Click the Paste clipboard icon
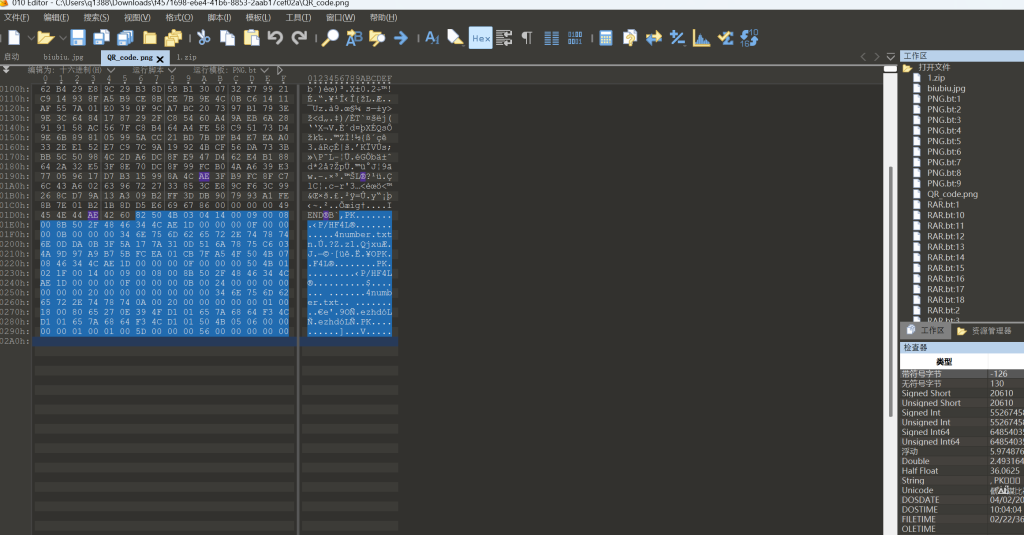Image resolution: width=1024 pixels, height=535 pixels. 251,38
